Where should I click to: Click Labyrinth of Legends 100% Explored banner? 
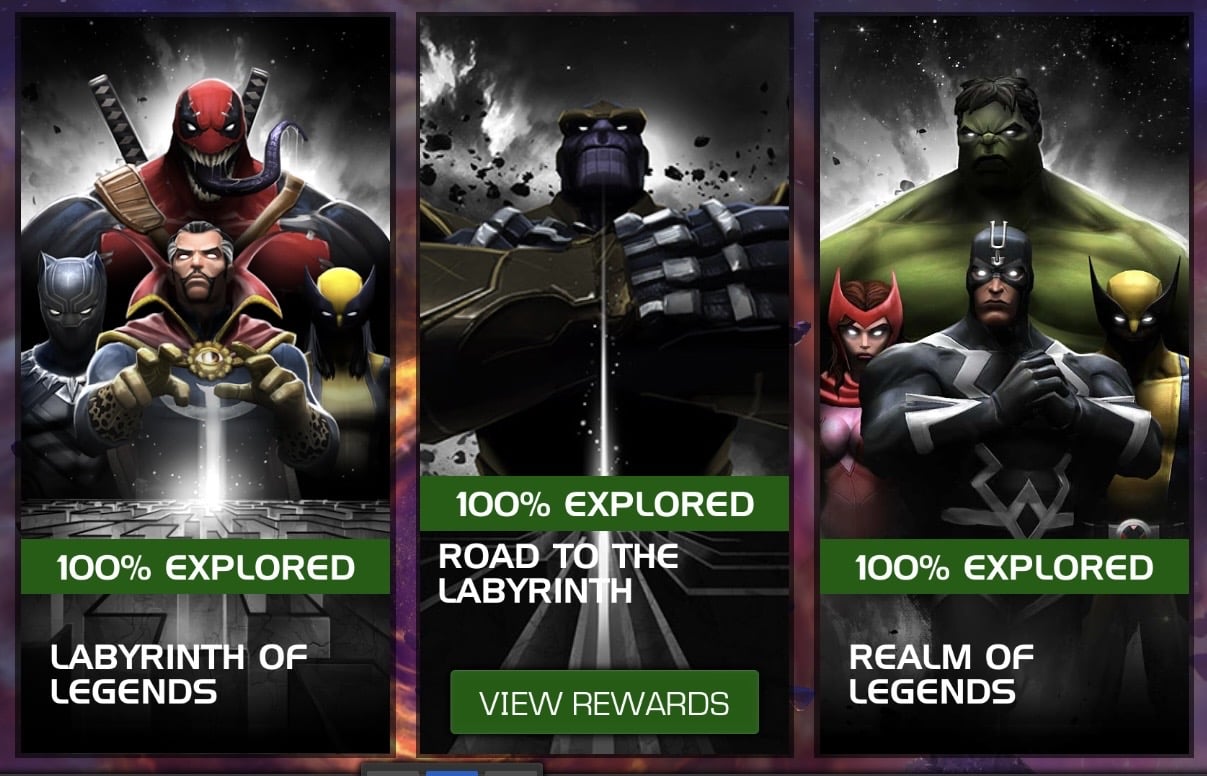[205, 567]
